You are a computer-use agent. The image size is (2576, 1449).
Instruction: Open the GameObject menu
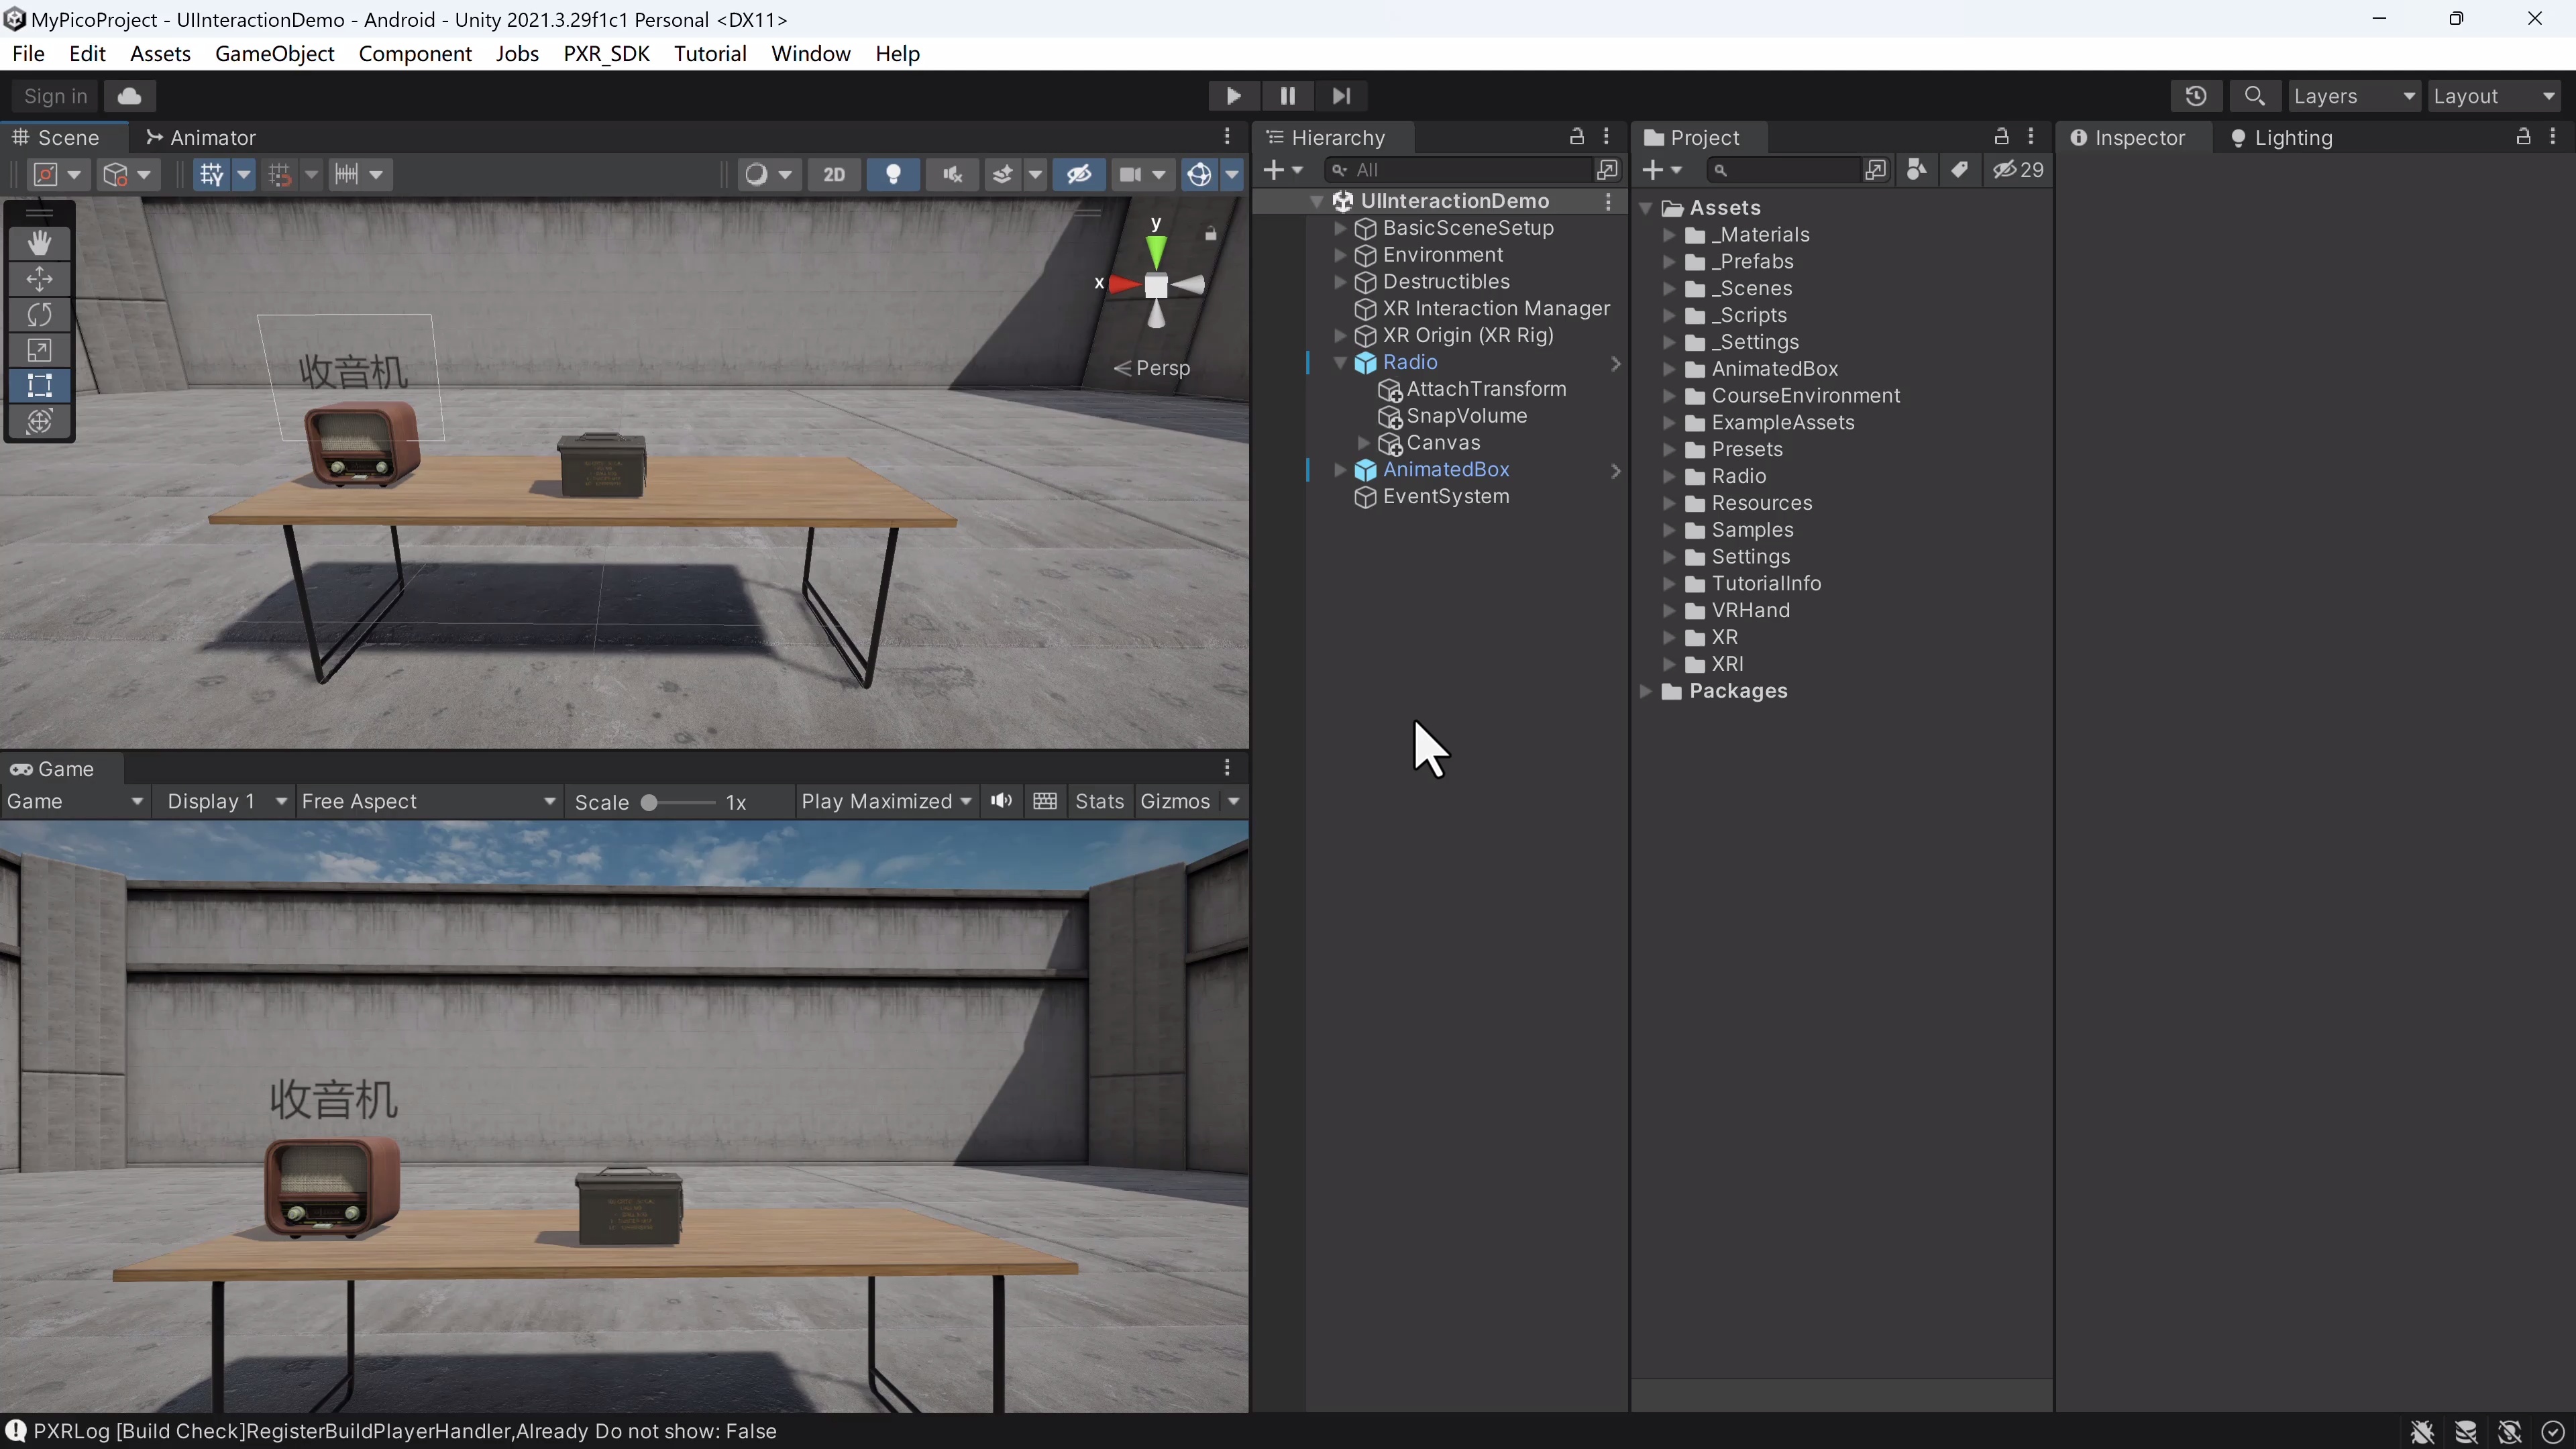coord(274,54)
